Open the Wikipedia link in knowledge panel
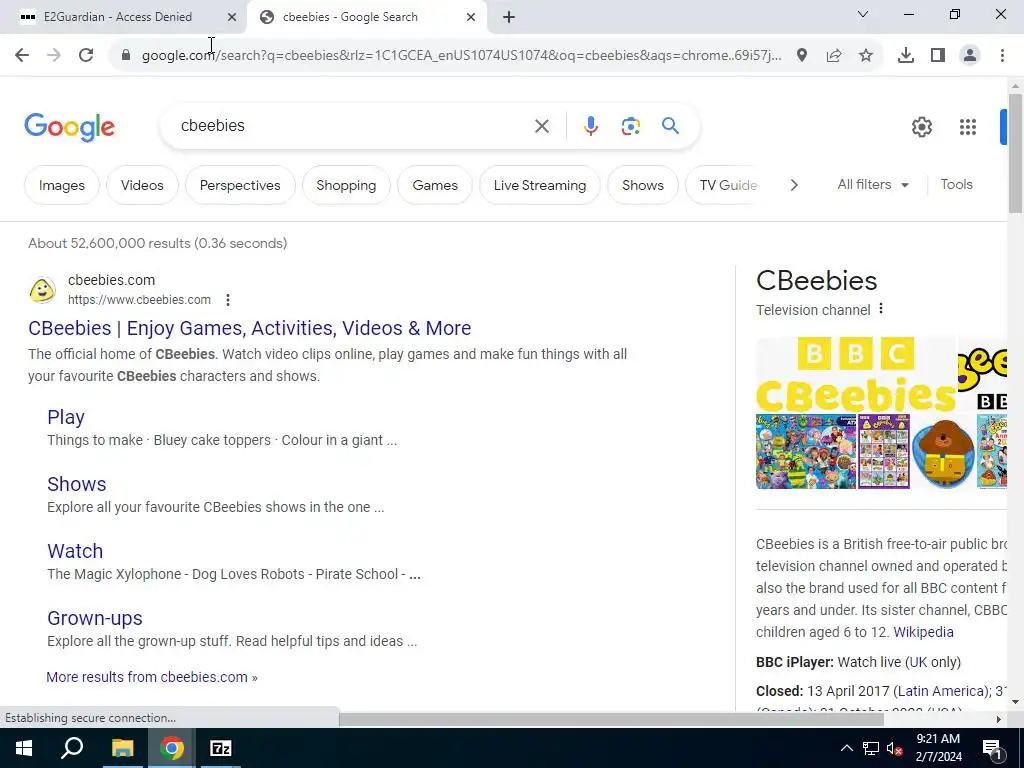This screenshot has width=1024, height=768. (923, 632)
